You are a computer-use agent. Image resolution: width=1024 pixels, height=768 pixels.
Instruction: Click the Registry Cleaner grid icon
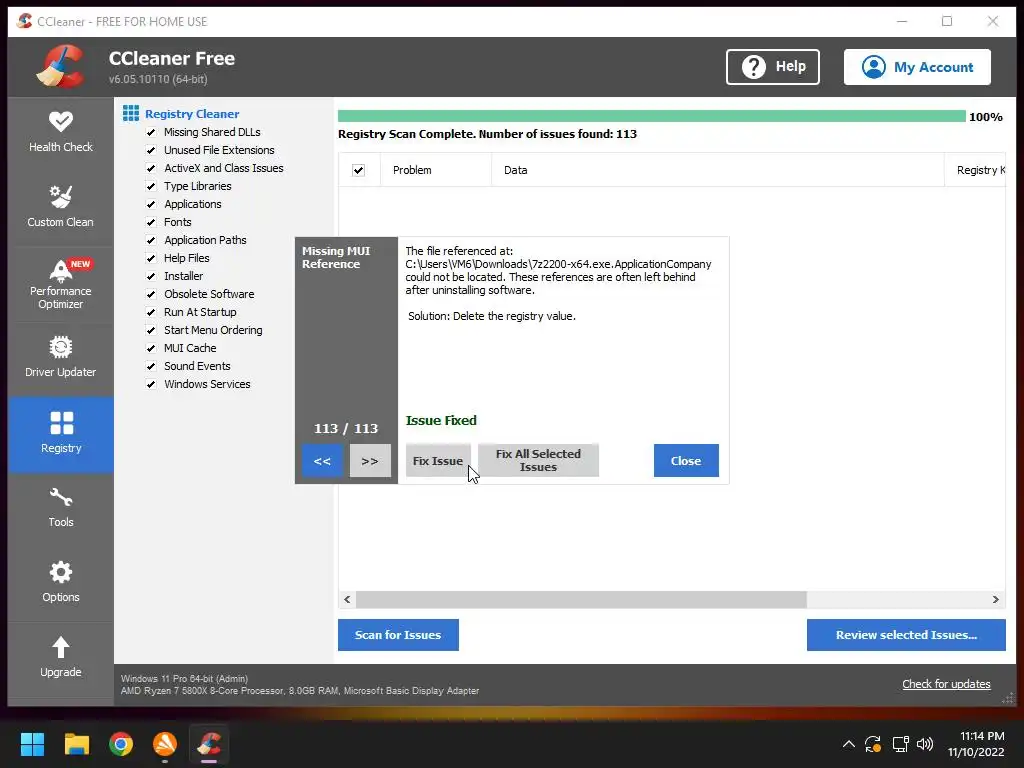(131, 114)
